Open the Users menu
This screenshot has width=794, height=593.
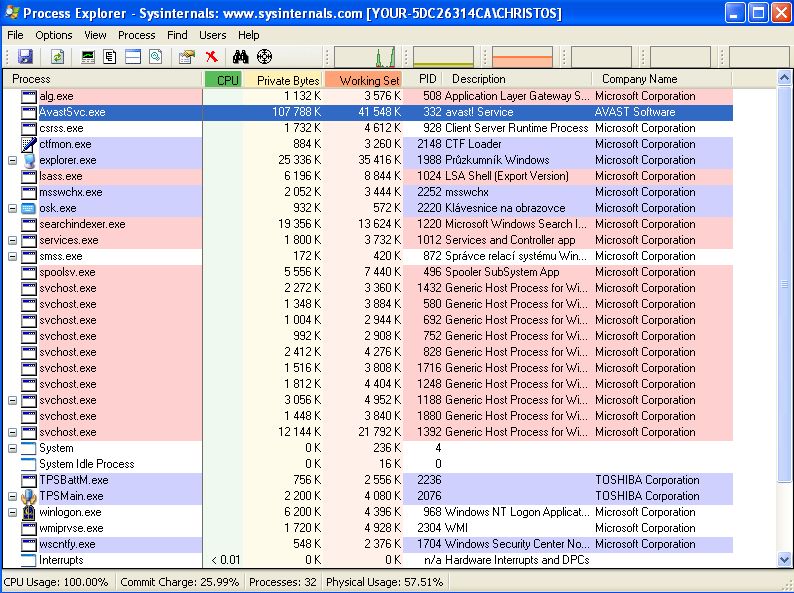point(212,35)
